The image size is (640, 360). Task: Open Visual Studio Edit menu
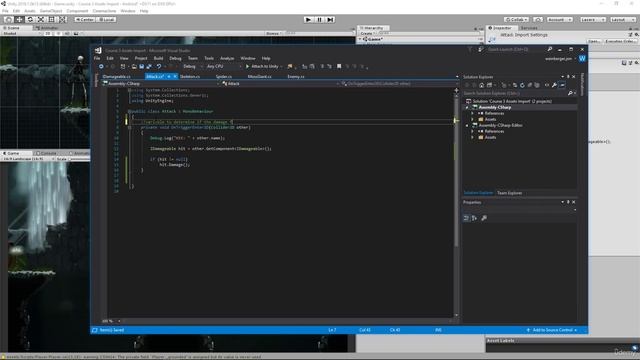[110, 58]
